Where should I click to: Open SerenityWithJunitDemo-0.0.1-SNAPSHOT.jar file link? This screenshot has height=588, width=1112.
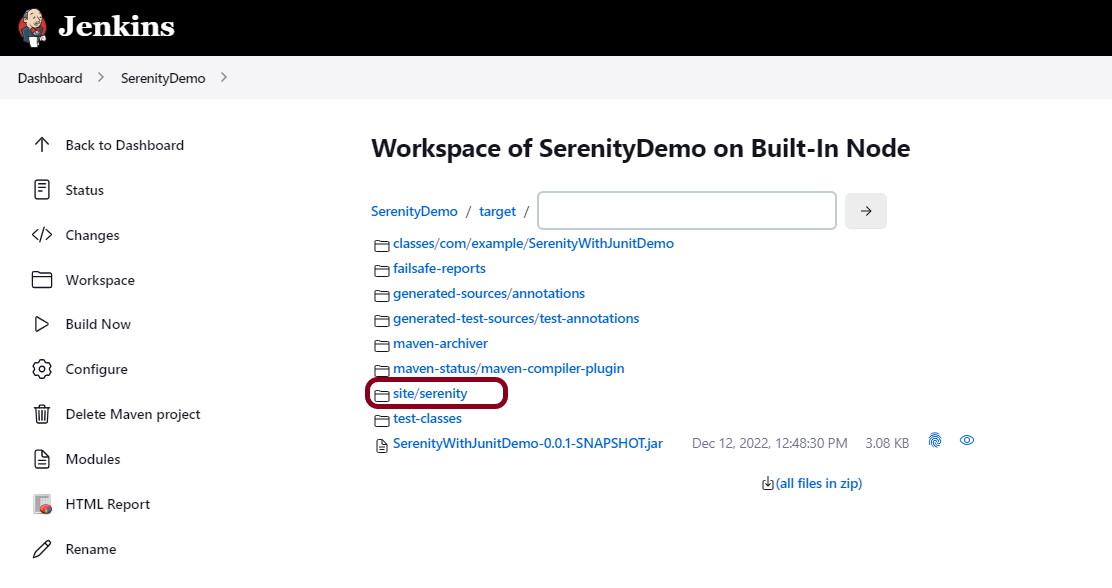pos(527,443)
